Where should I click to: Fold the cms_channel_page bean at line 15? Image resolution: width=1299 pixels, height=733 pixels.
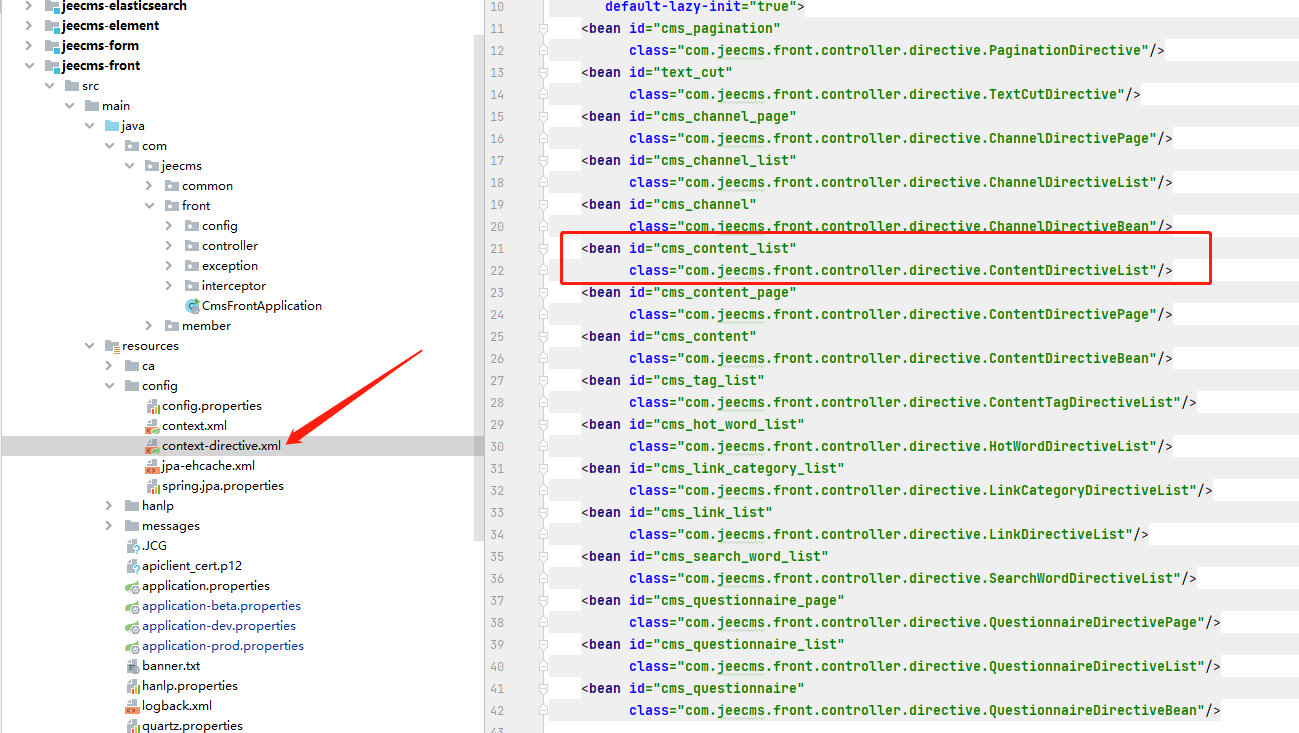(544, 117)
